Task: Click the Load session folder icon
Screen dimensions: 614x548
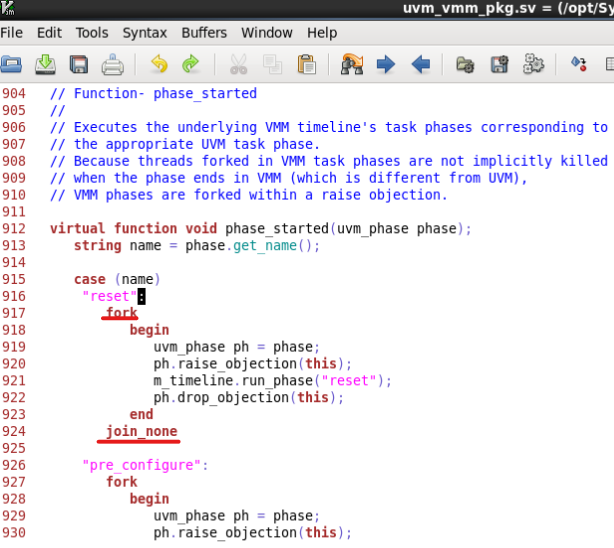Action: click(x=465, y=64)
